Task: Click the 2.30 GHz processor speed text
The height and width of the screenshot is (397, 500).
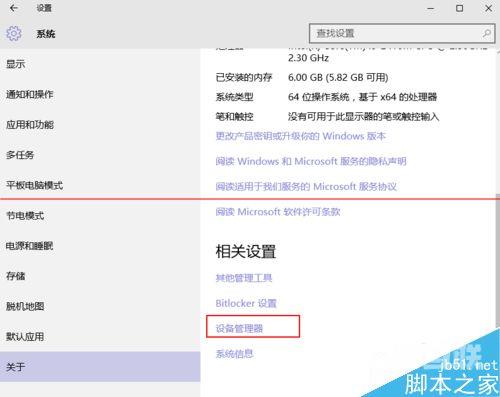Action: click(x=308, y=58)
